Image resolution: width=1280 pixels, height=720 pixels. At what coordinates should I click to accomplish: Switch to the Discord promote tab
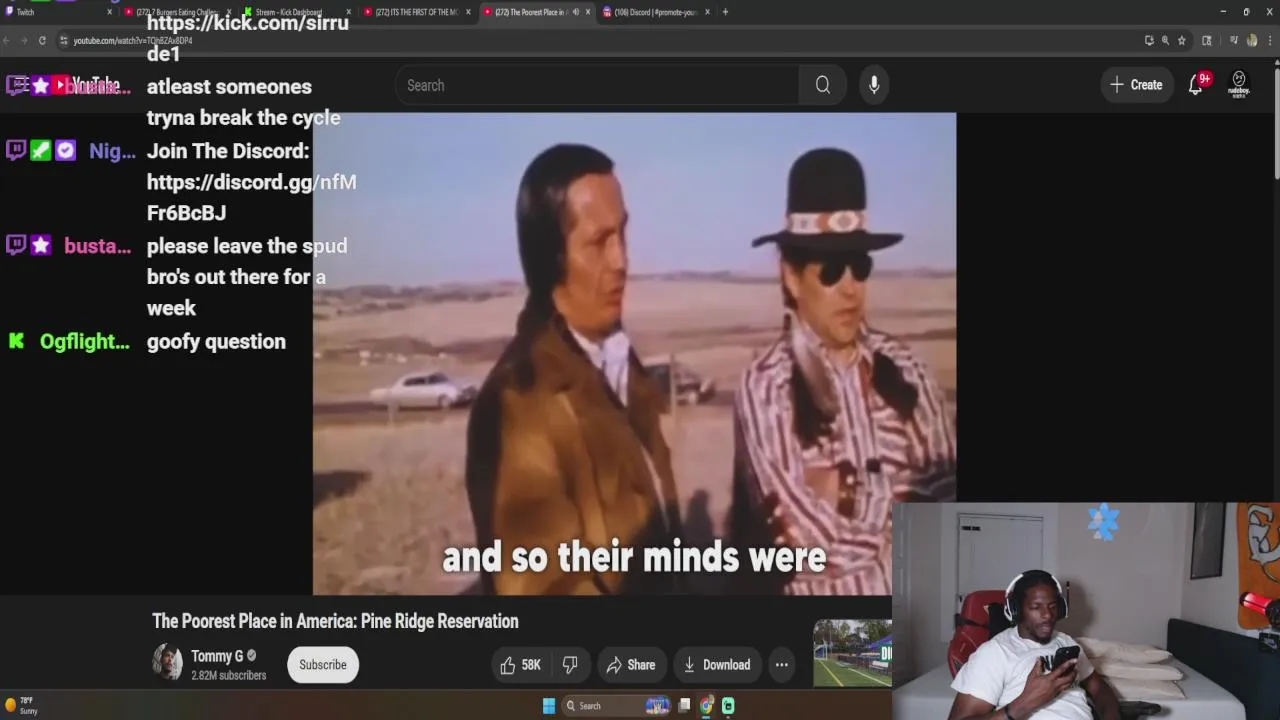tap(656, 12)
